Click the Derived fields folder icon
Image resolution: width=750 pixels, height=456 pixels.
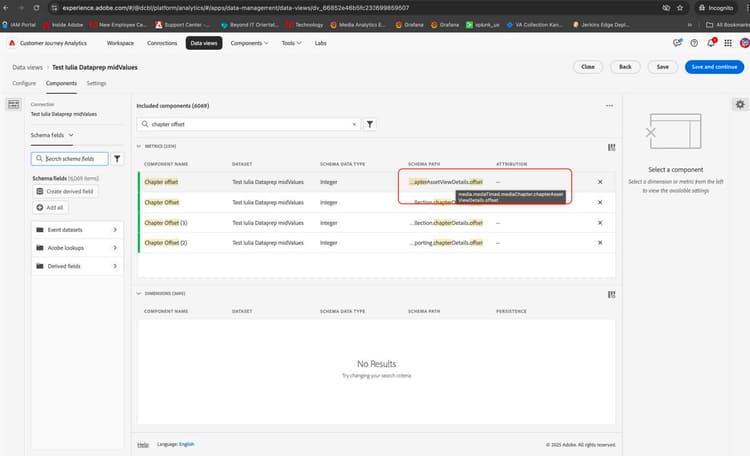click(x=40, y=266)
